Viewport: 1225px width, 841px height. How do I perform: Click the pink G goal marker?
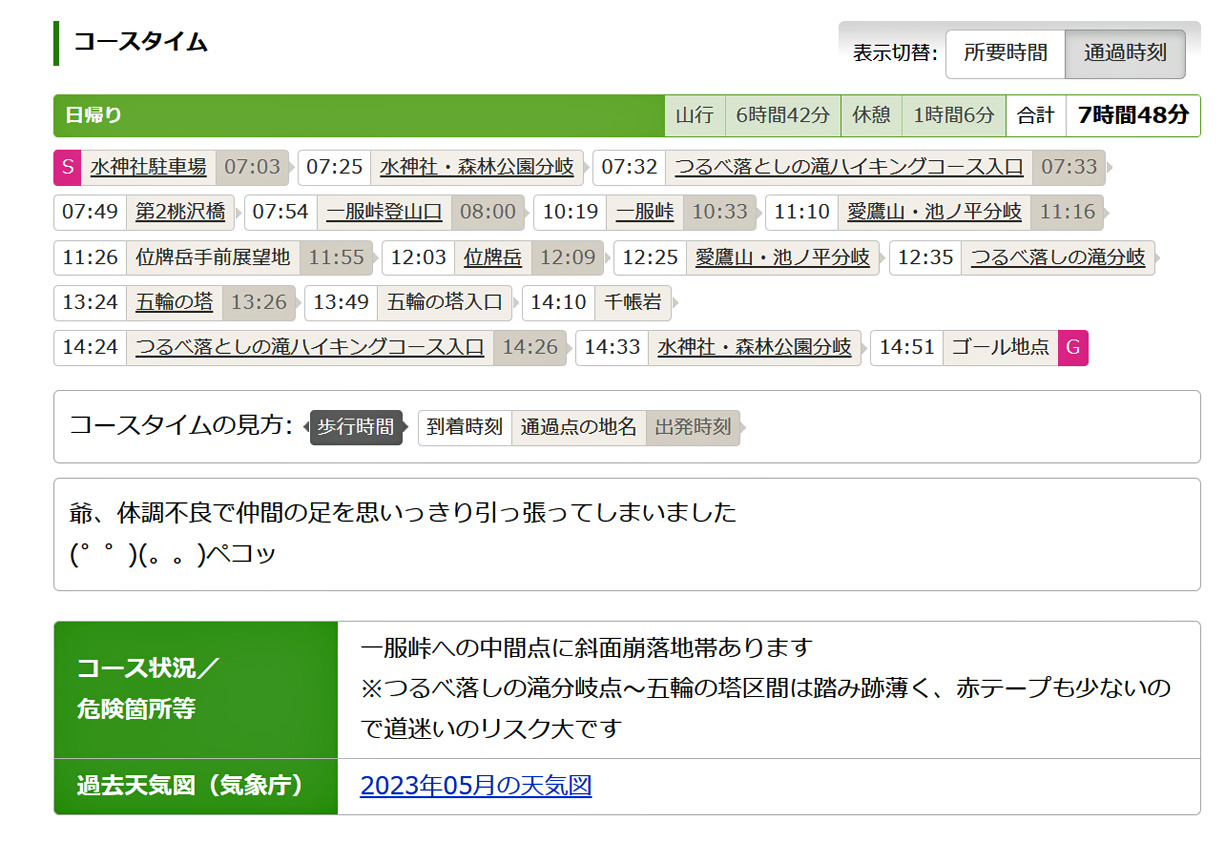click(x=1073, y=347)
